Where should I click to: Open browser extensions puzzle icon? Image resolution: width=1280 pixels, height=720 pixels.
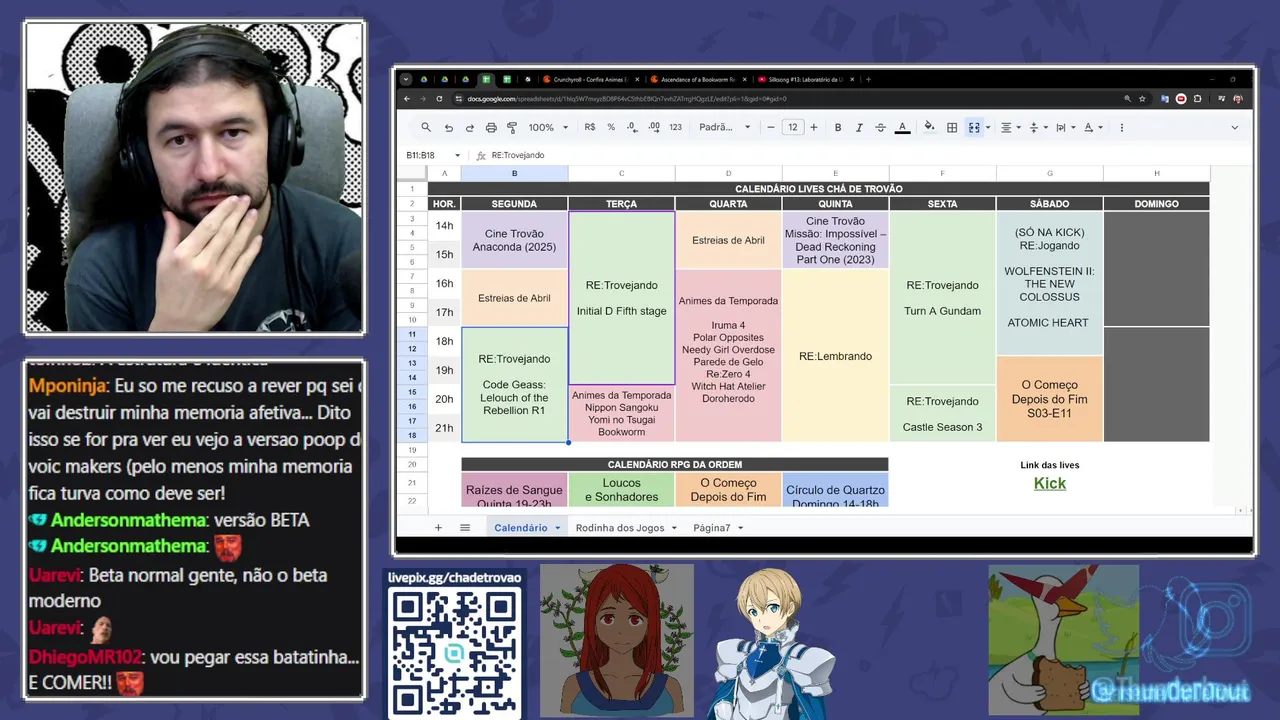coord(1197,99)
